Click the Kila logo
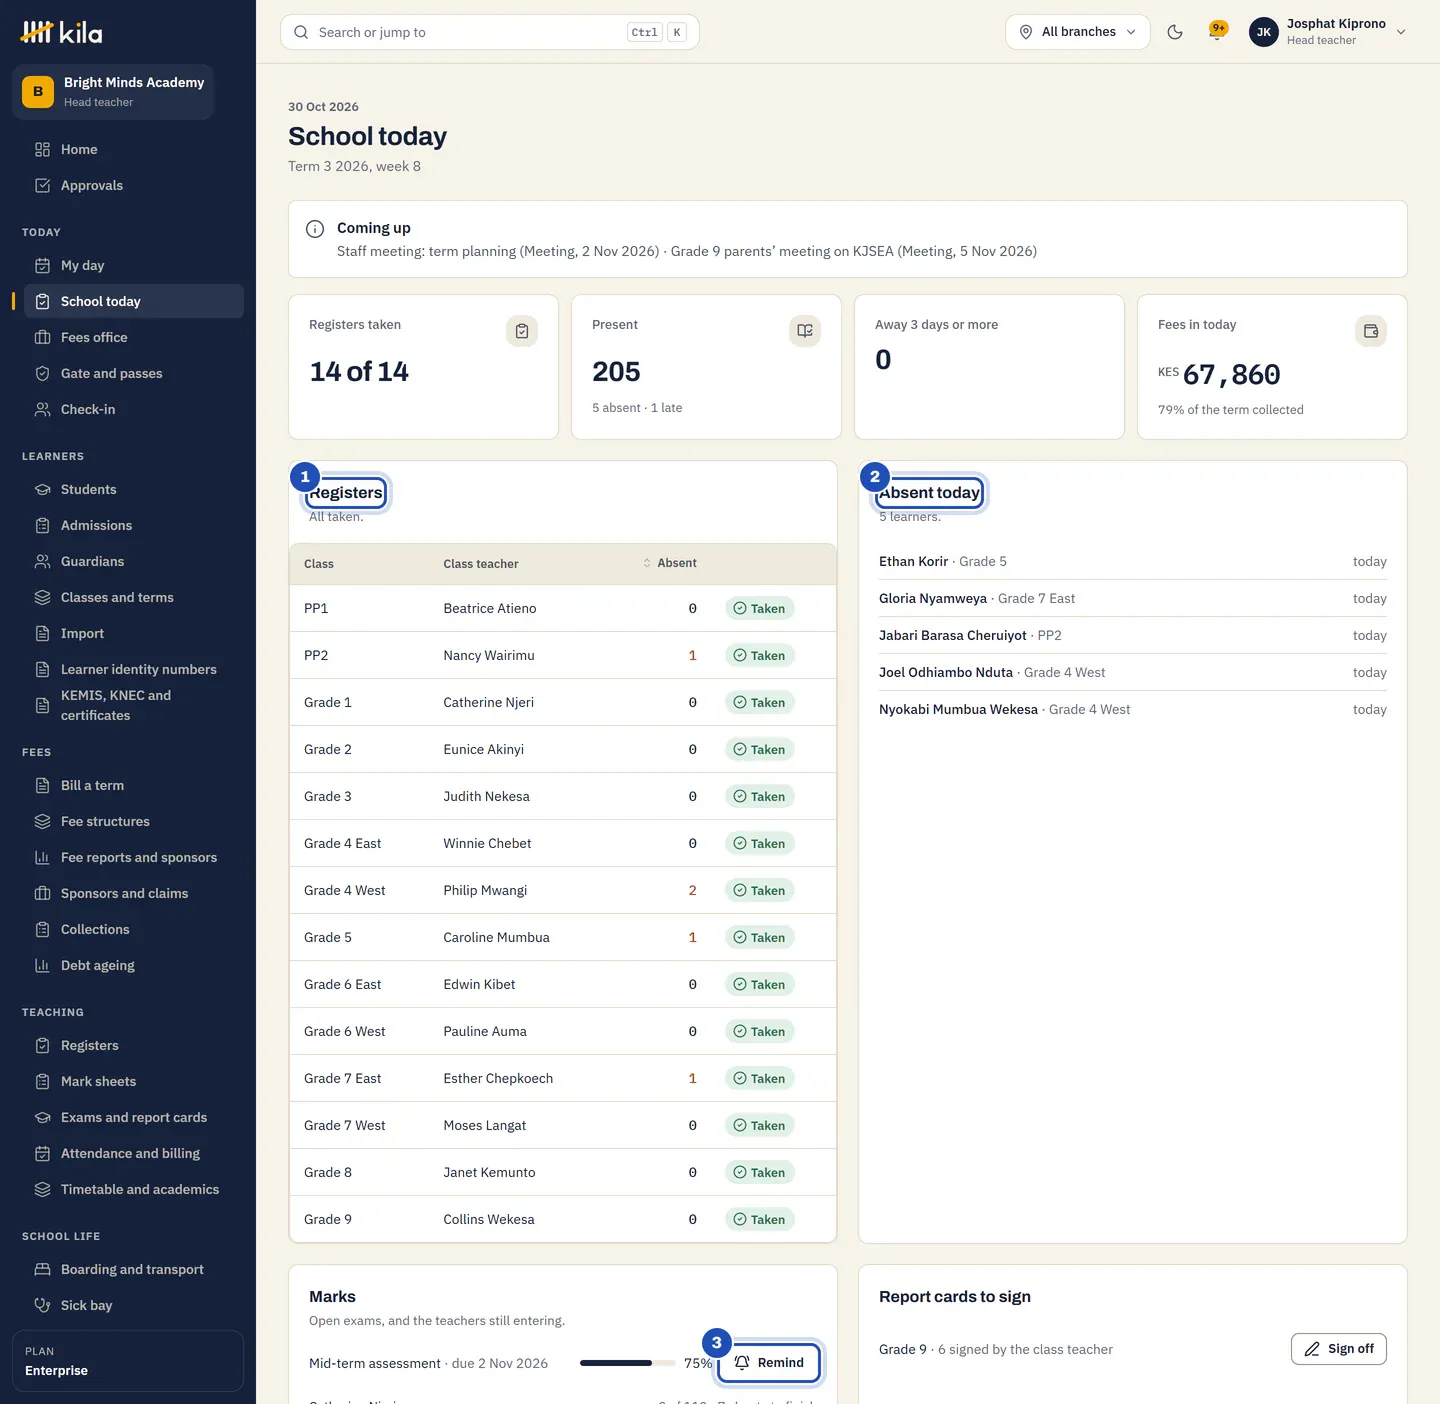This screenshot has width=1440, height=1404. 62,32
